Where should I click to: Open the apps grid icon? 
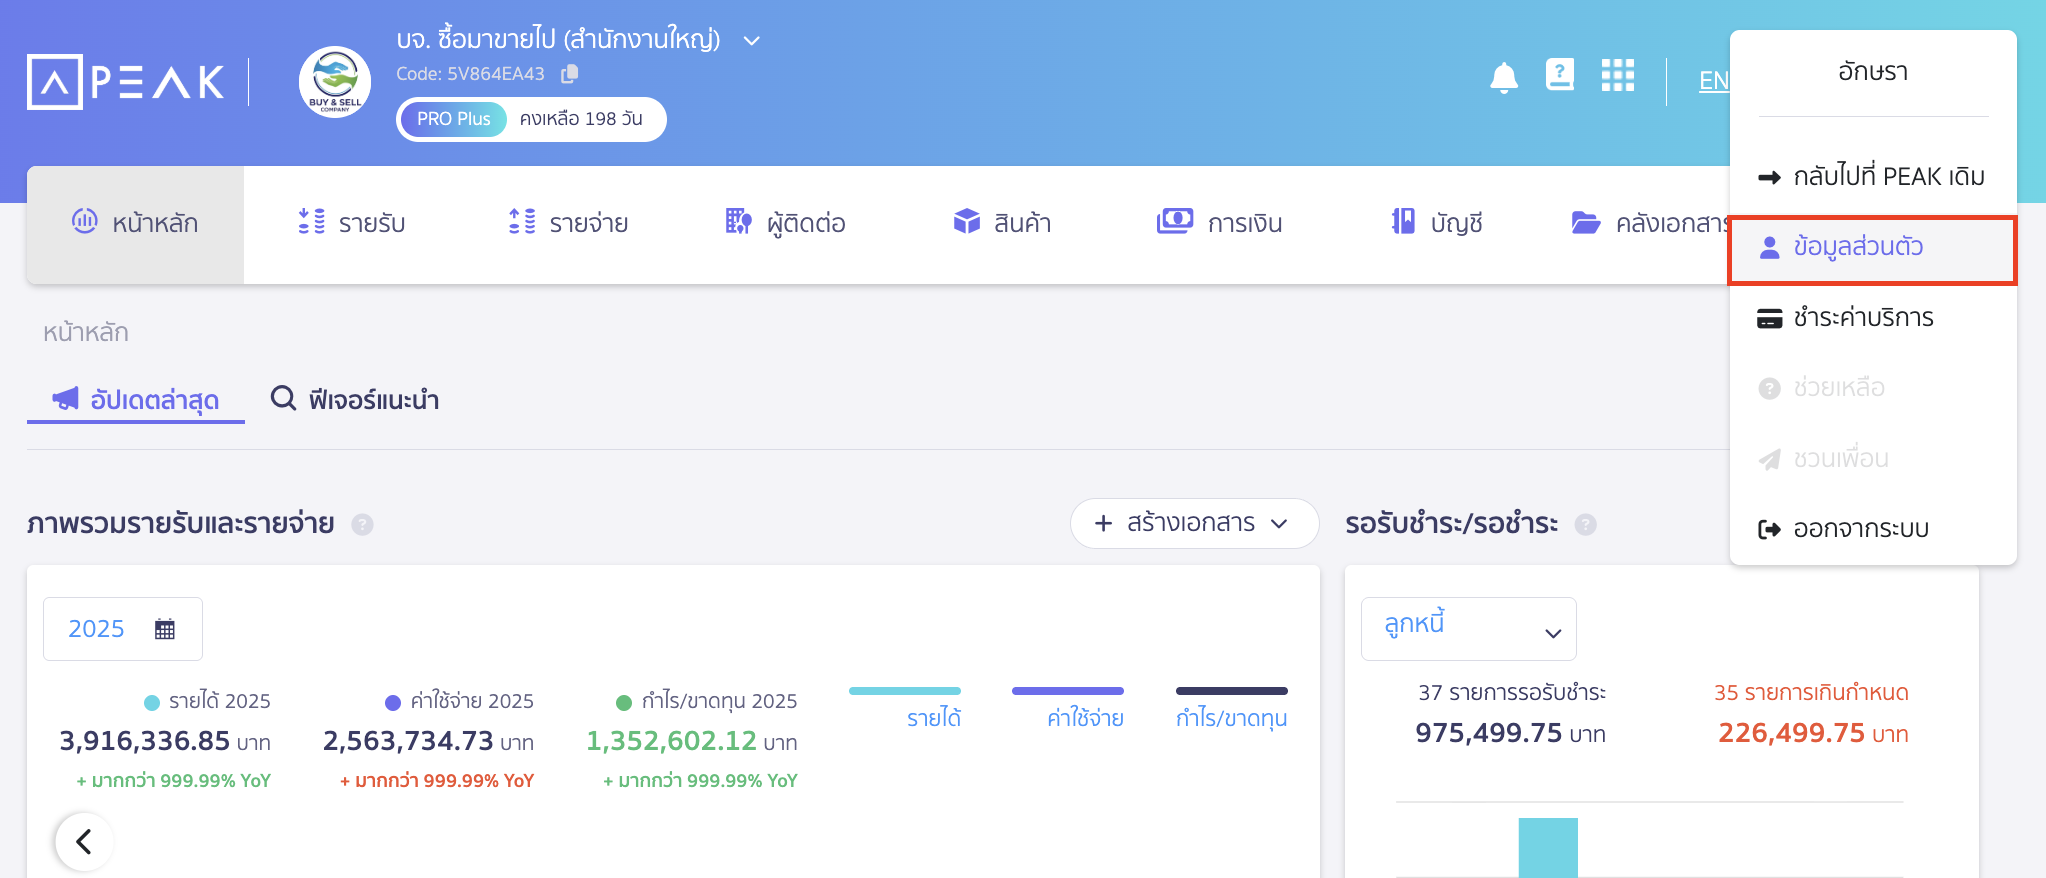click(1617, 75)
